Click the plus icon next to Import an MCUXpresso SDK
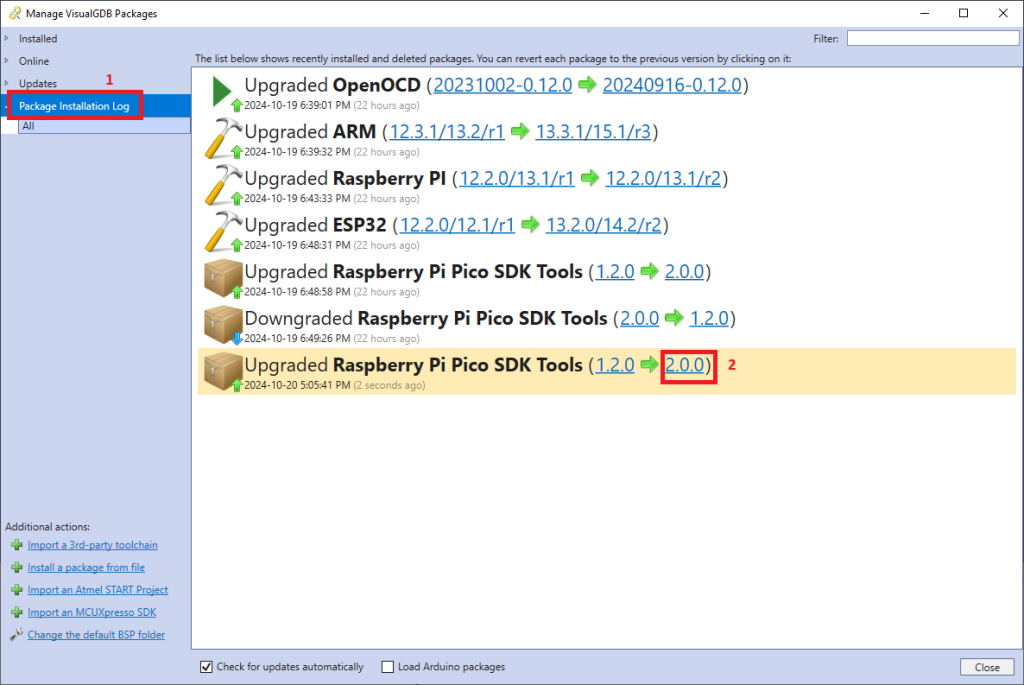 point(17,613)
